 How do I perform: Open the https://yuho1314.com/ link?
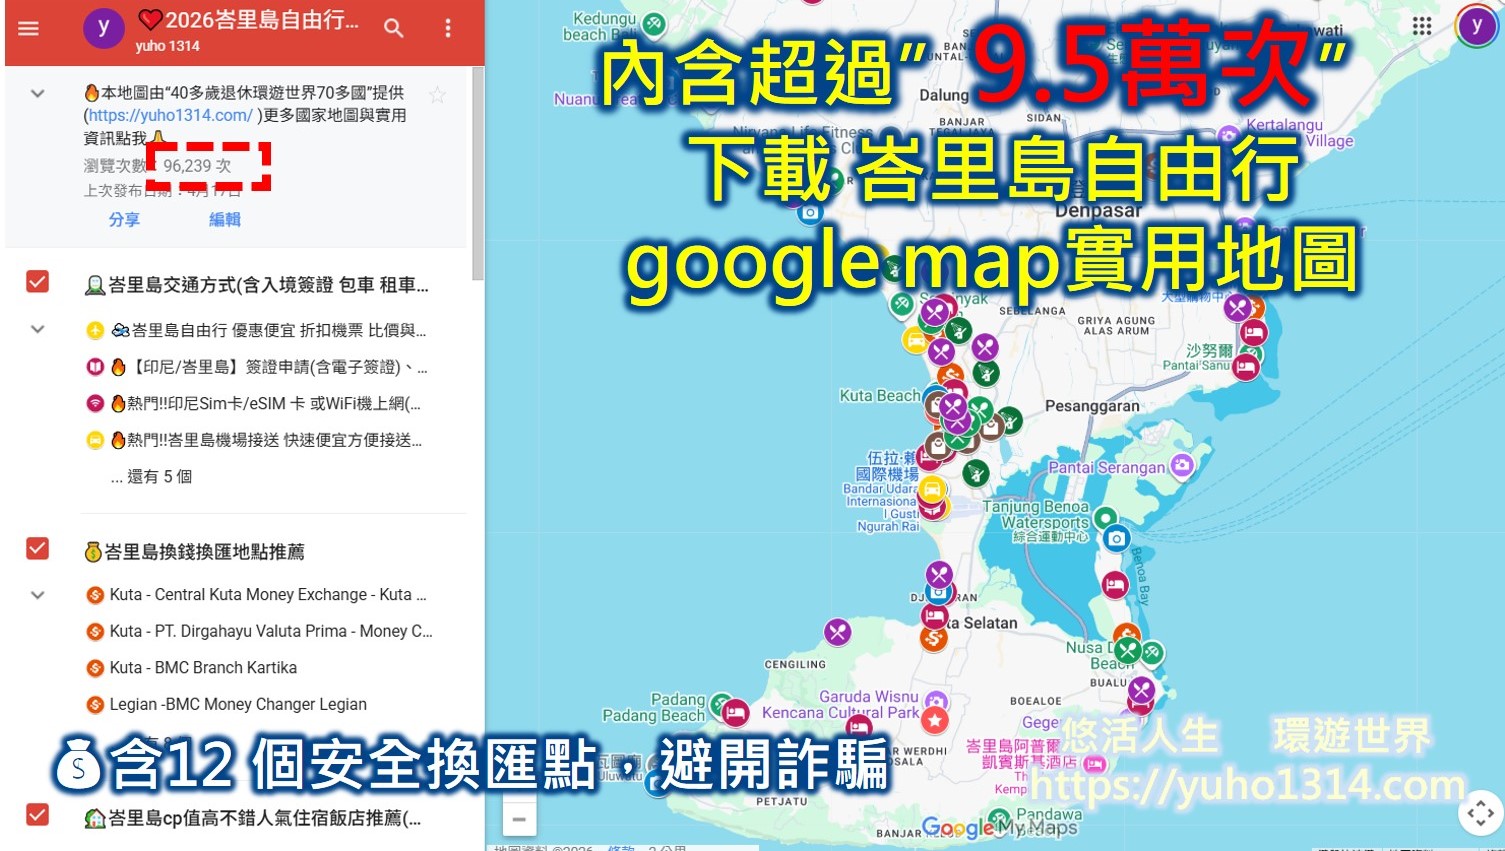coord(170,115)
